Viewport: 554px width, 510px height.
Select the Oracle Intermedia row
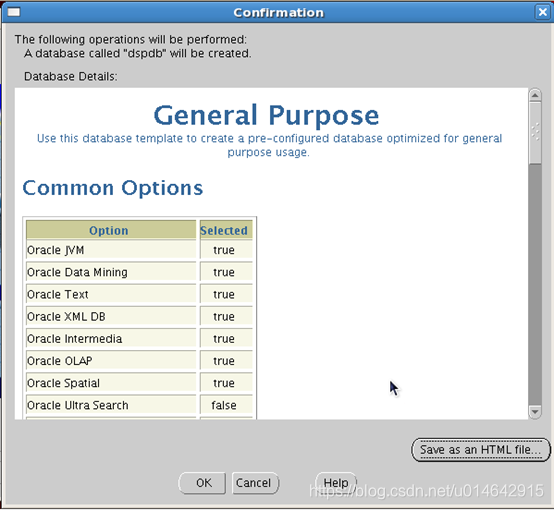pyautogui.click(x=140, y=339)
